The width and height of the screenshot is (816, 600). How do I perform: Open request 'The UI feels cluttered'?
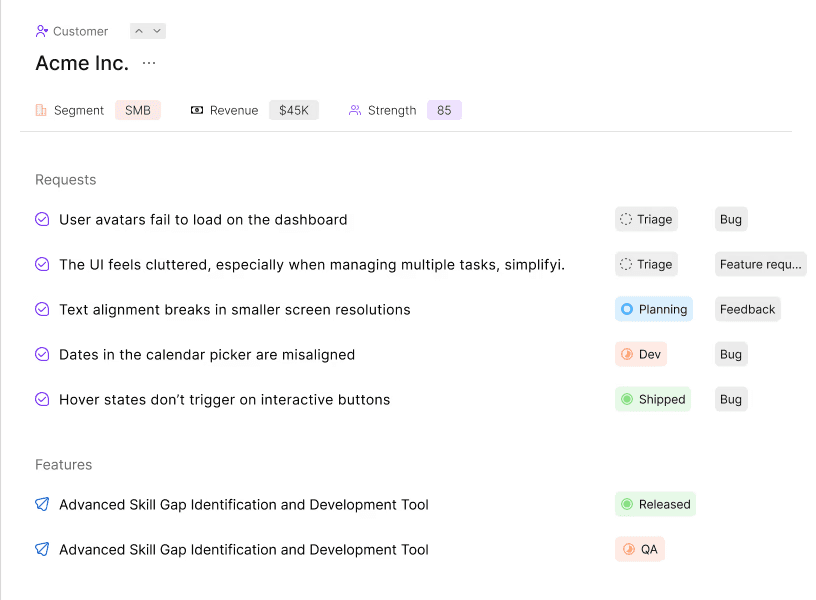312,264
